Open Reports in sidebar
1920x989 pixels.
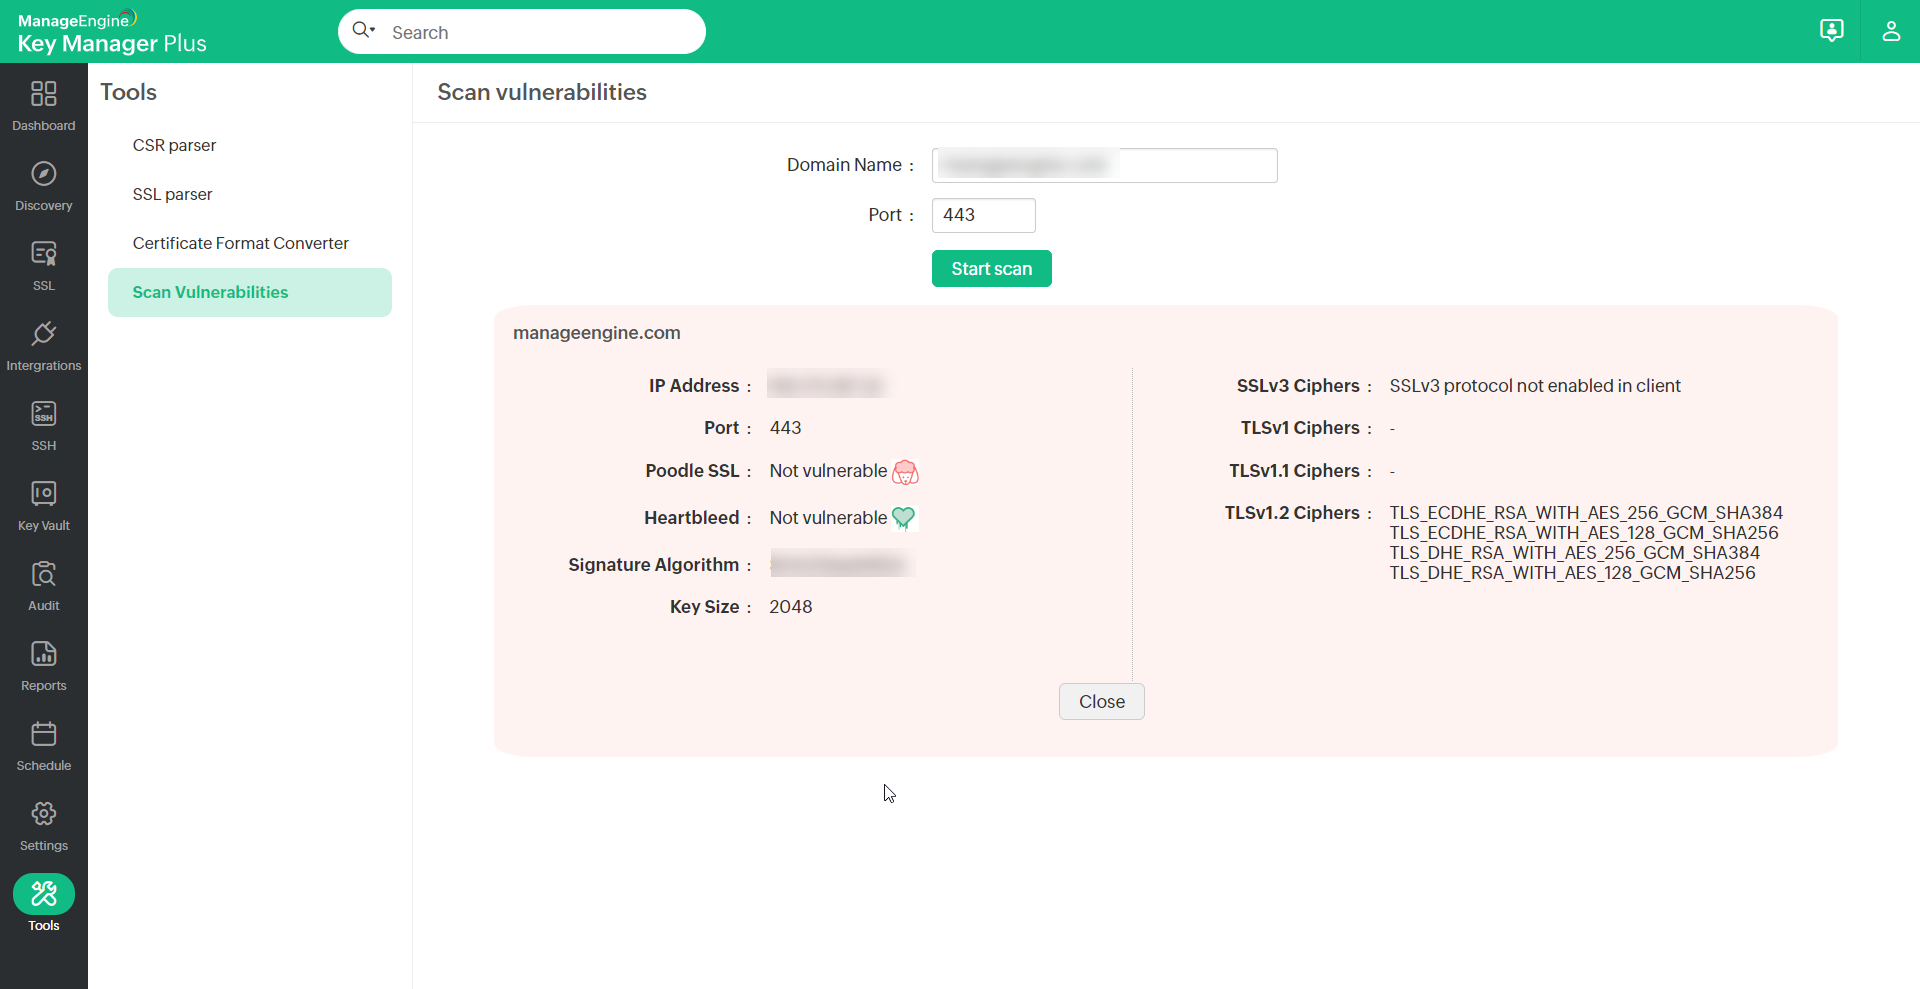(44, 666)
